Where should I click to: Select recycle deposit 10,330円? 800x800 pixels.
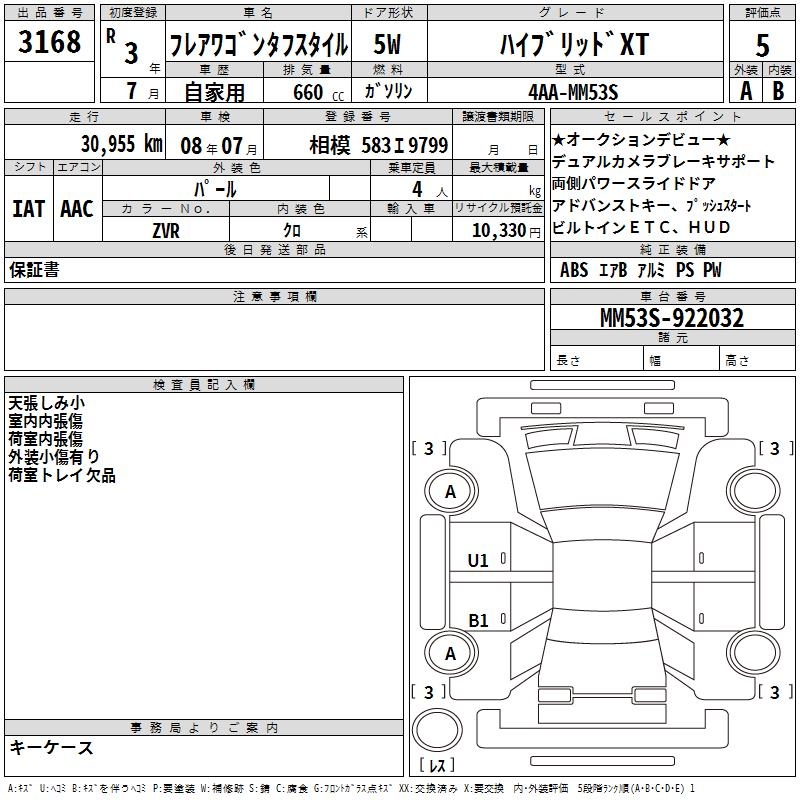[x=506, y=231]
